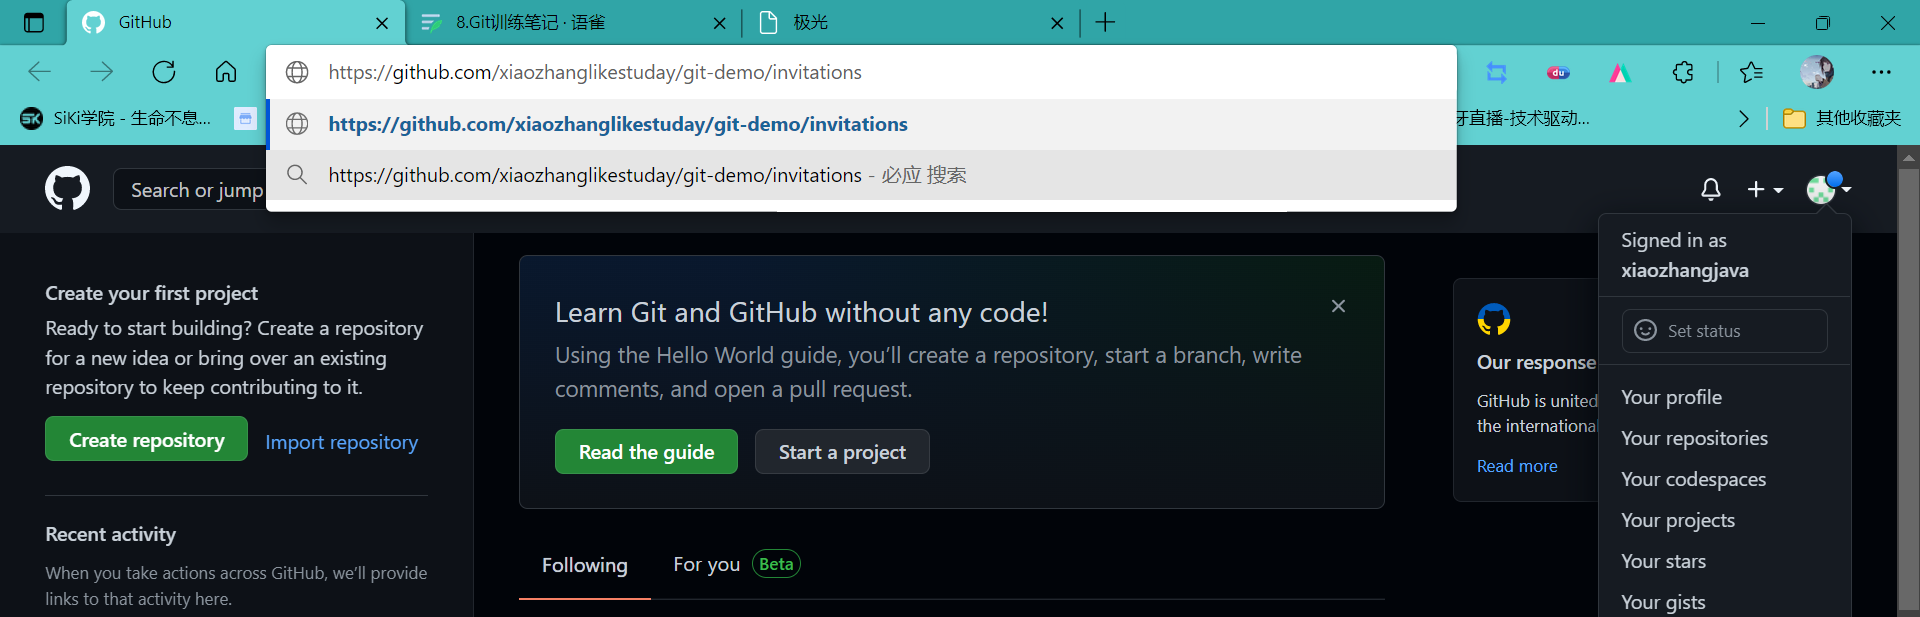
Task: Open the favorites star list icon
Action: click(x=1751, y=72)
